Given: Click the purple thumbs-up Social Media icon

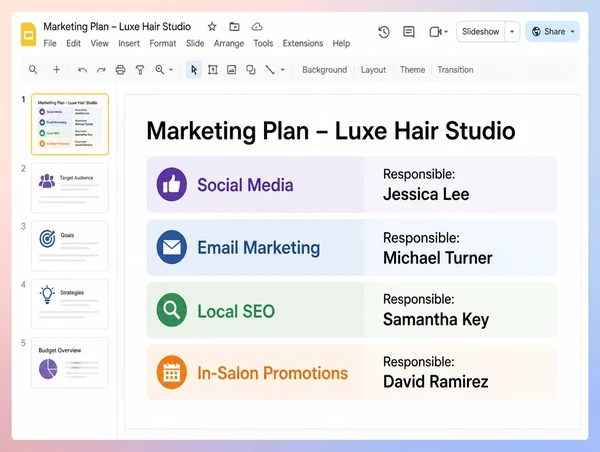Looking at the screenshot, I should point(172,184).
